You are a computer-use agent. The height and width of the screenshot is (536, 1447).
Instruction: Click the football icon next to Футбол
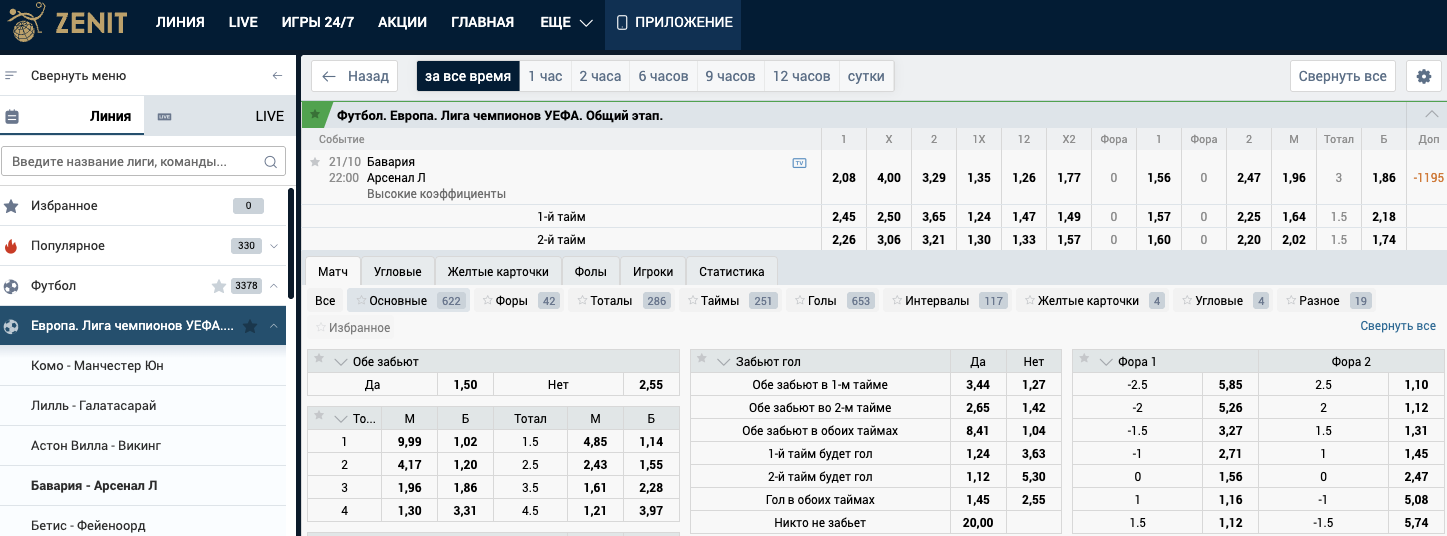click(x=11, y=286)
